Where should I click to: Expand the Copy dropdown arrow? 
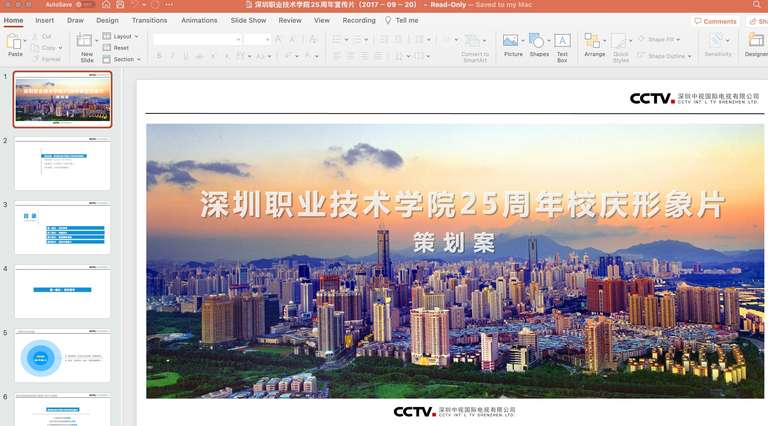click(60, 48)
